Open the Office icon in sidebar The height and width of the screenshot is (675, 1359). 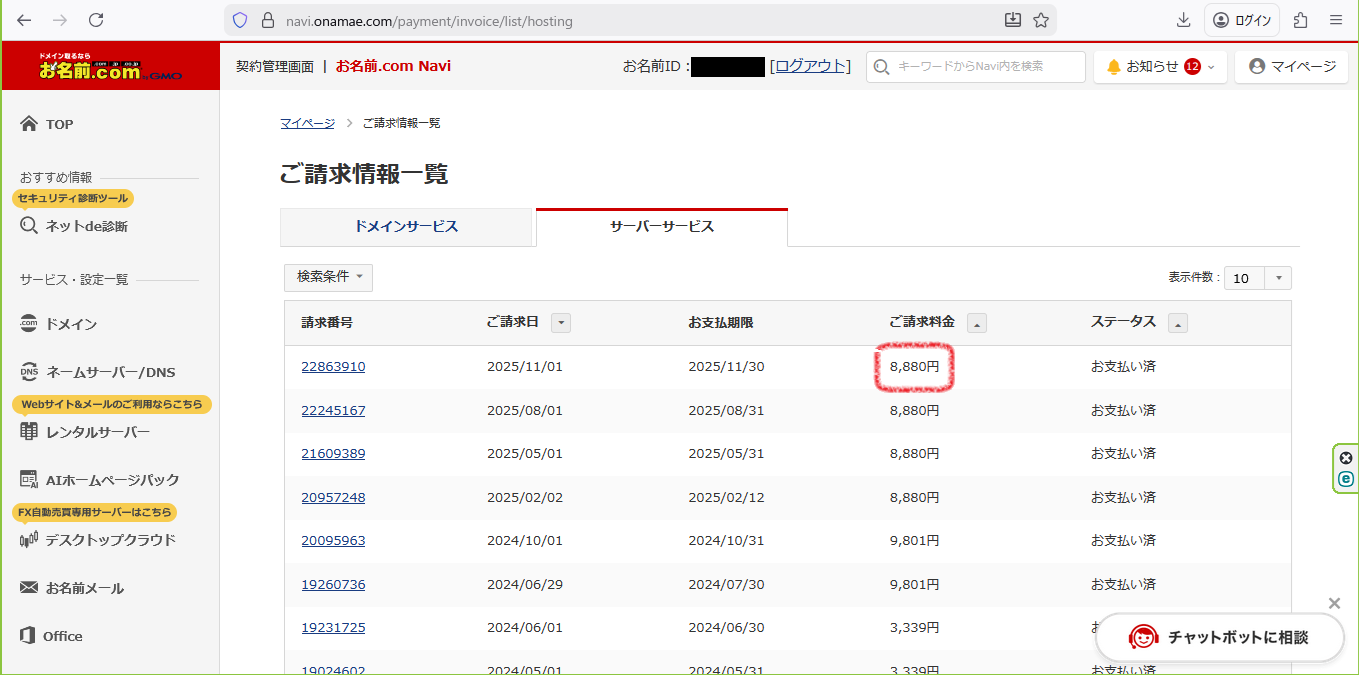(x=29, y=636)
